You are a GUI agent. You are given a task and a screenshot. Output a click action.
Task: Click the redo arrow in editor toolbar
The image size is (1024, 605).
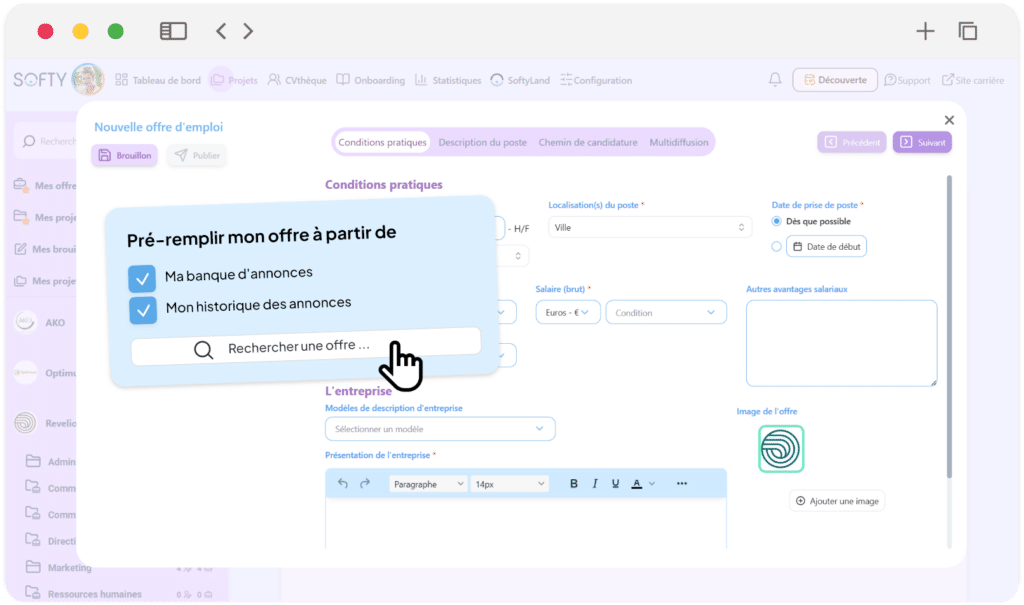(x=365, y=484)
